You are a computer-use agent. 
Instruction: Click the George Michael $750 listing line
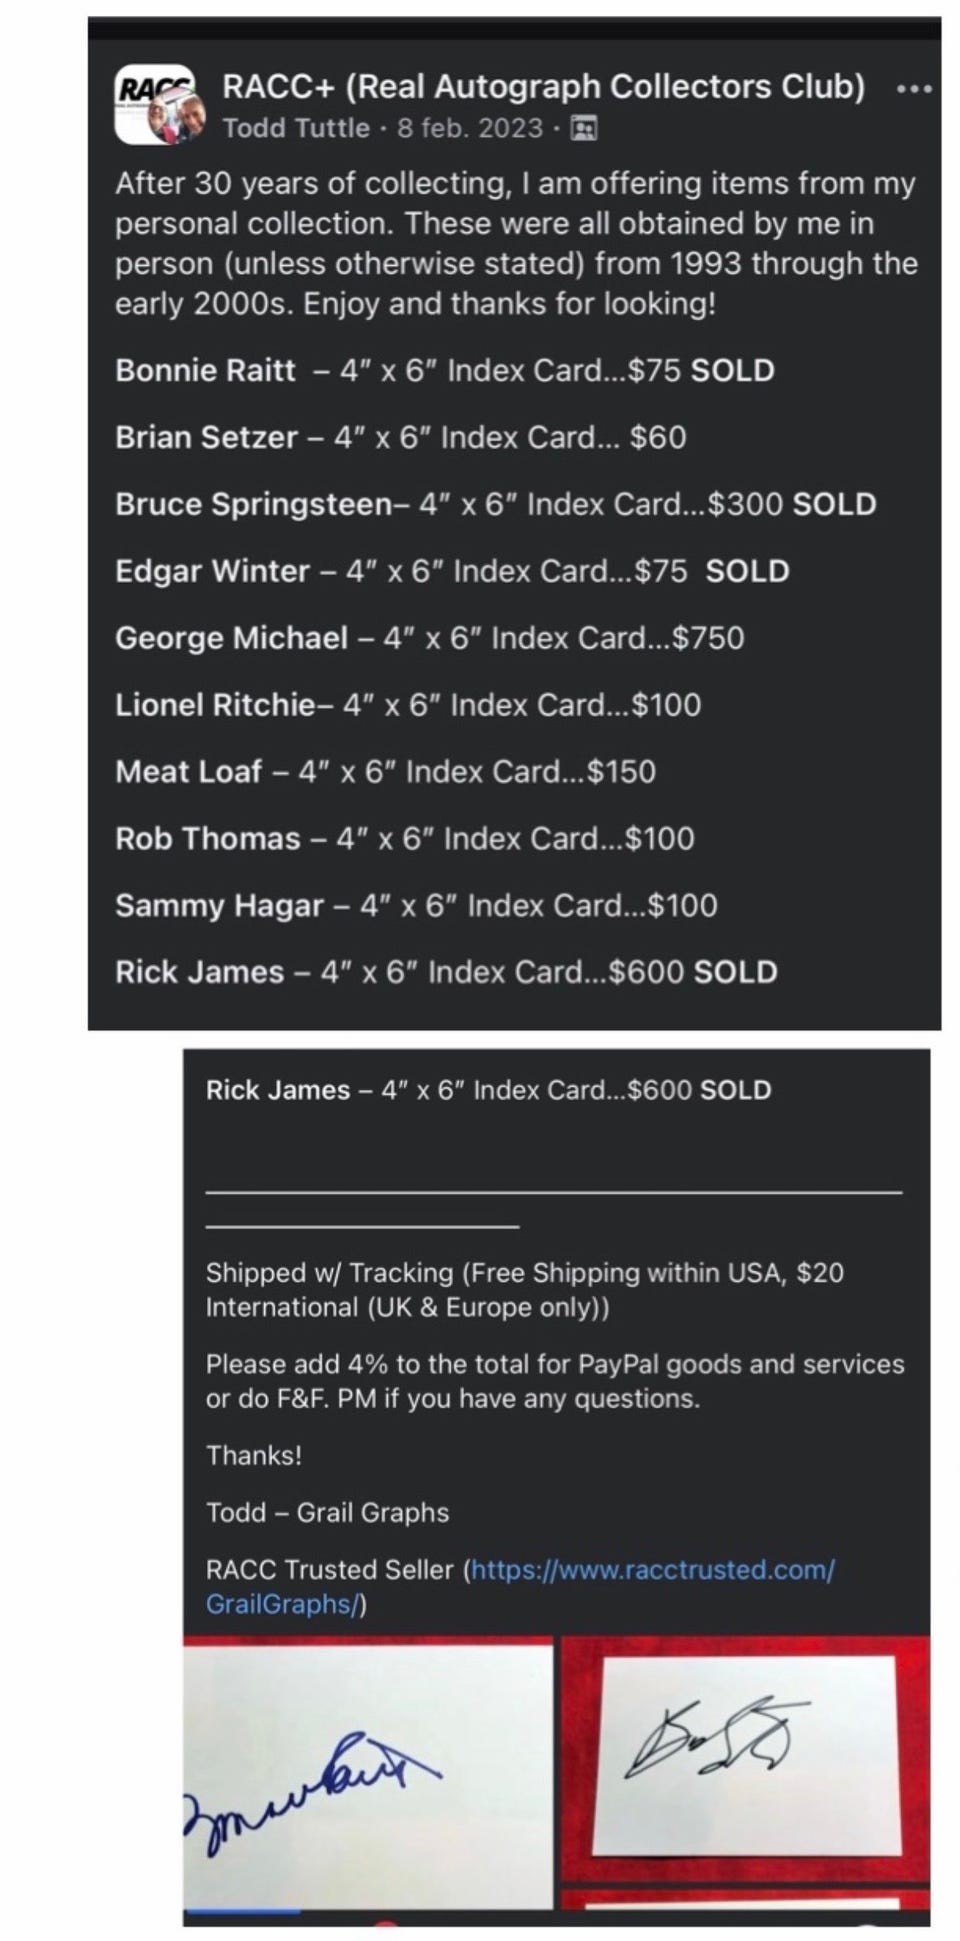tap(429, 638)
